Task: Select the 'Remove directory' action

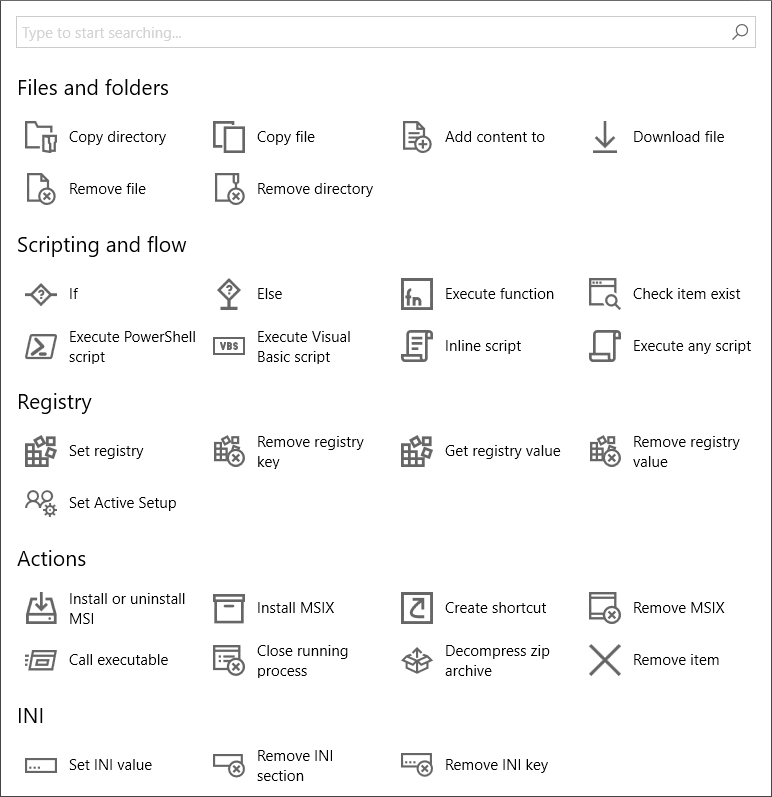Action: pos(314,189)
